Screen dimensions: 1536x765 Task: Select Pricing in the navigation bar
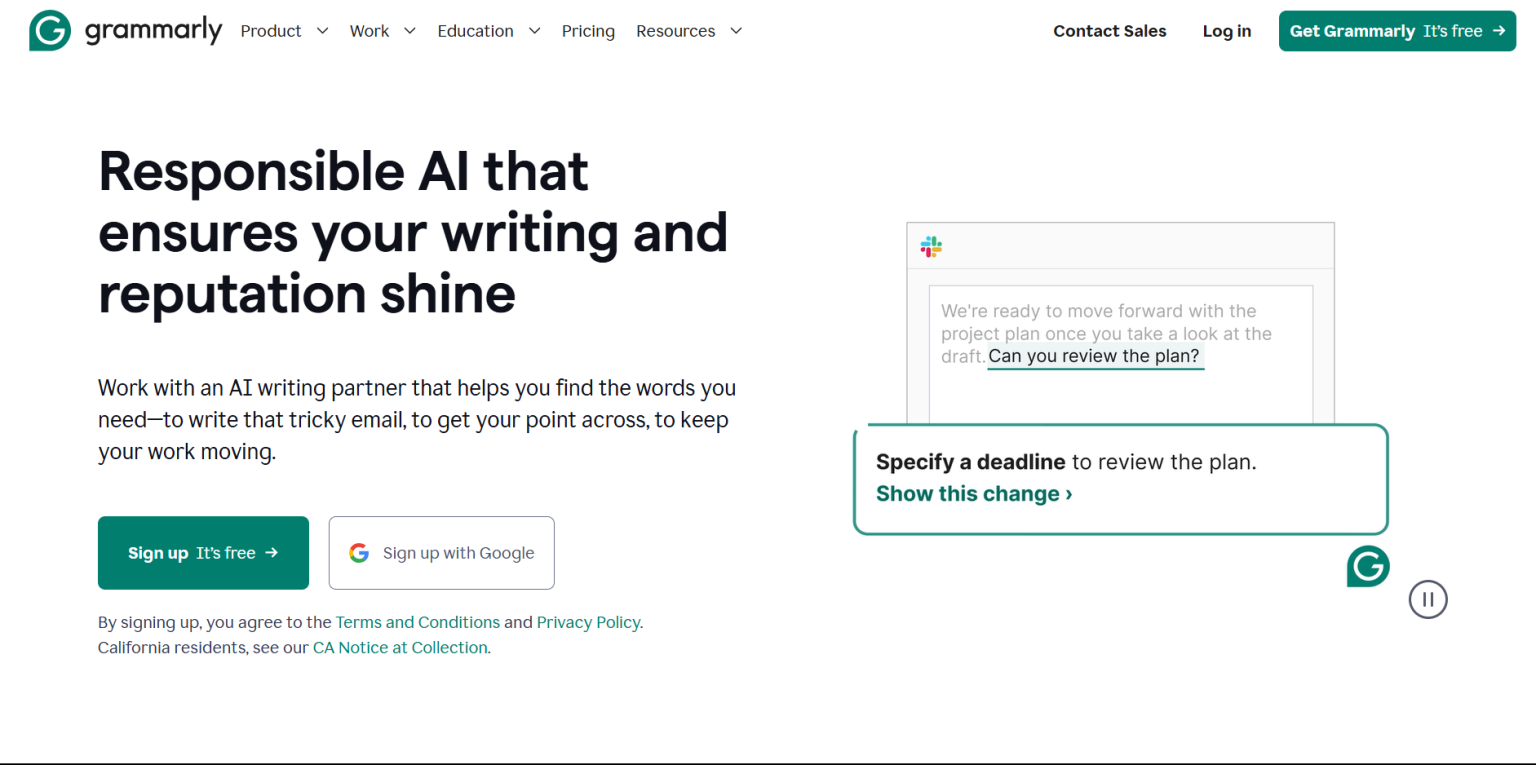click(588, 31)
